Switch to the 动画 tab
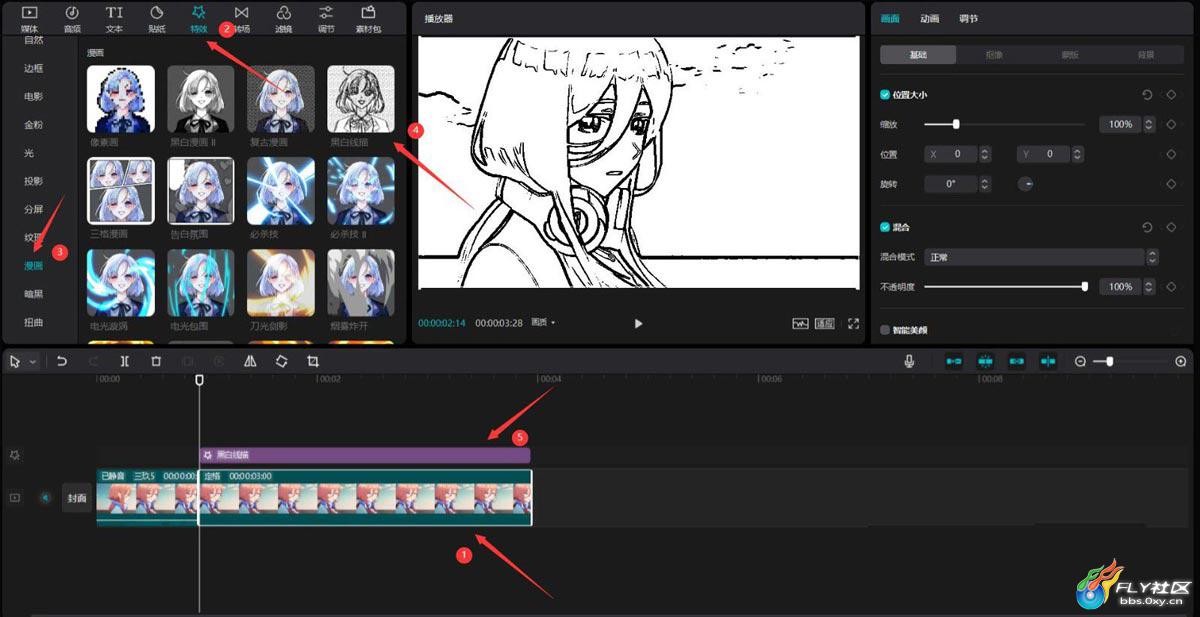 [929, 18]
